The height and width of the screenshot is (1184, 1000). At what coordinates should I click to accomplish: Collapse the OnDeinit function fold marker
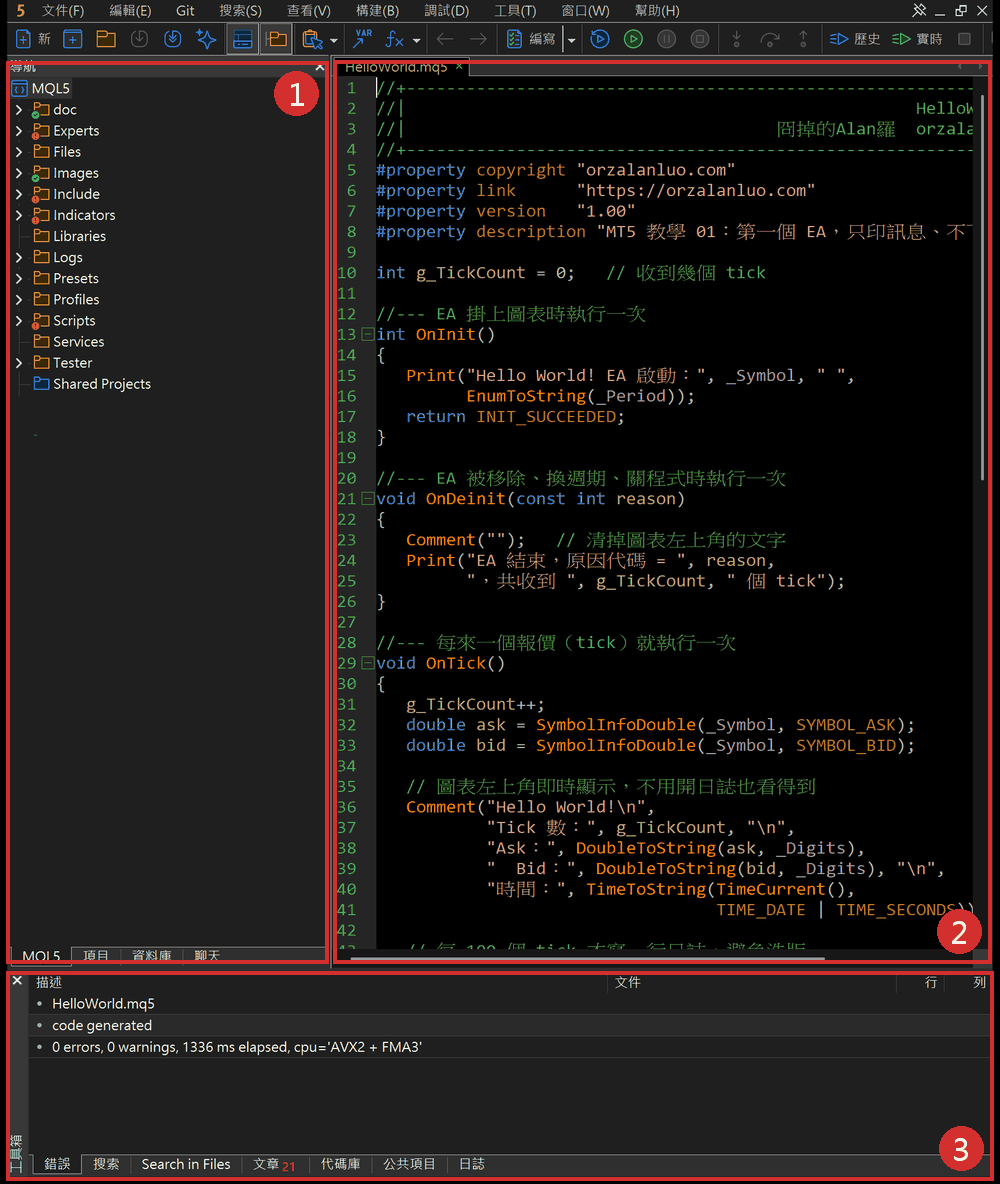tap(367, 498)
